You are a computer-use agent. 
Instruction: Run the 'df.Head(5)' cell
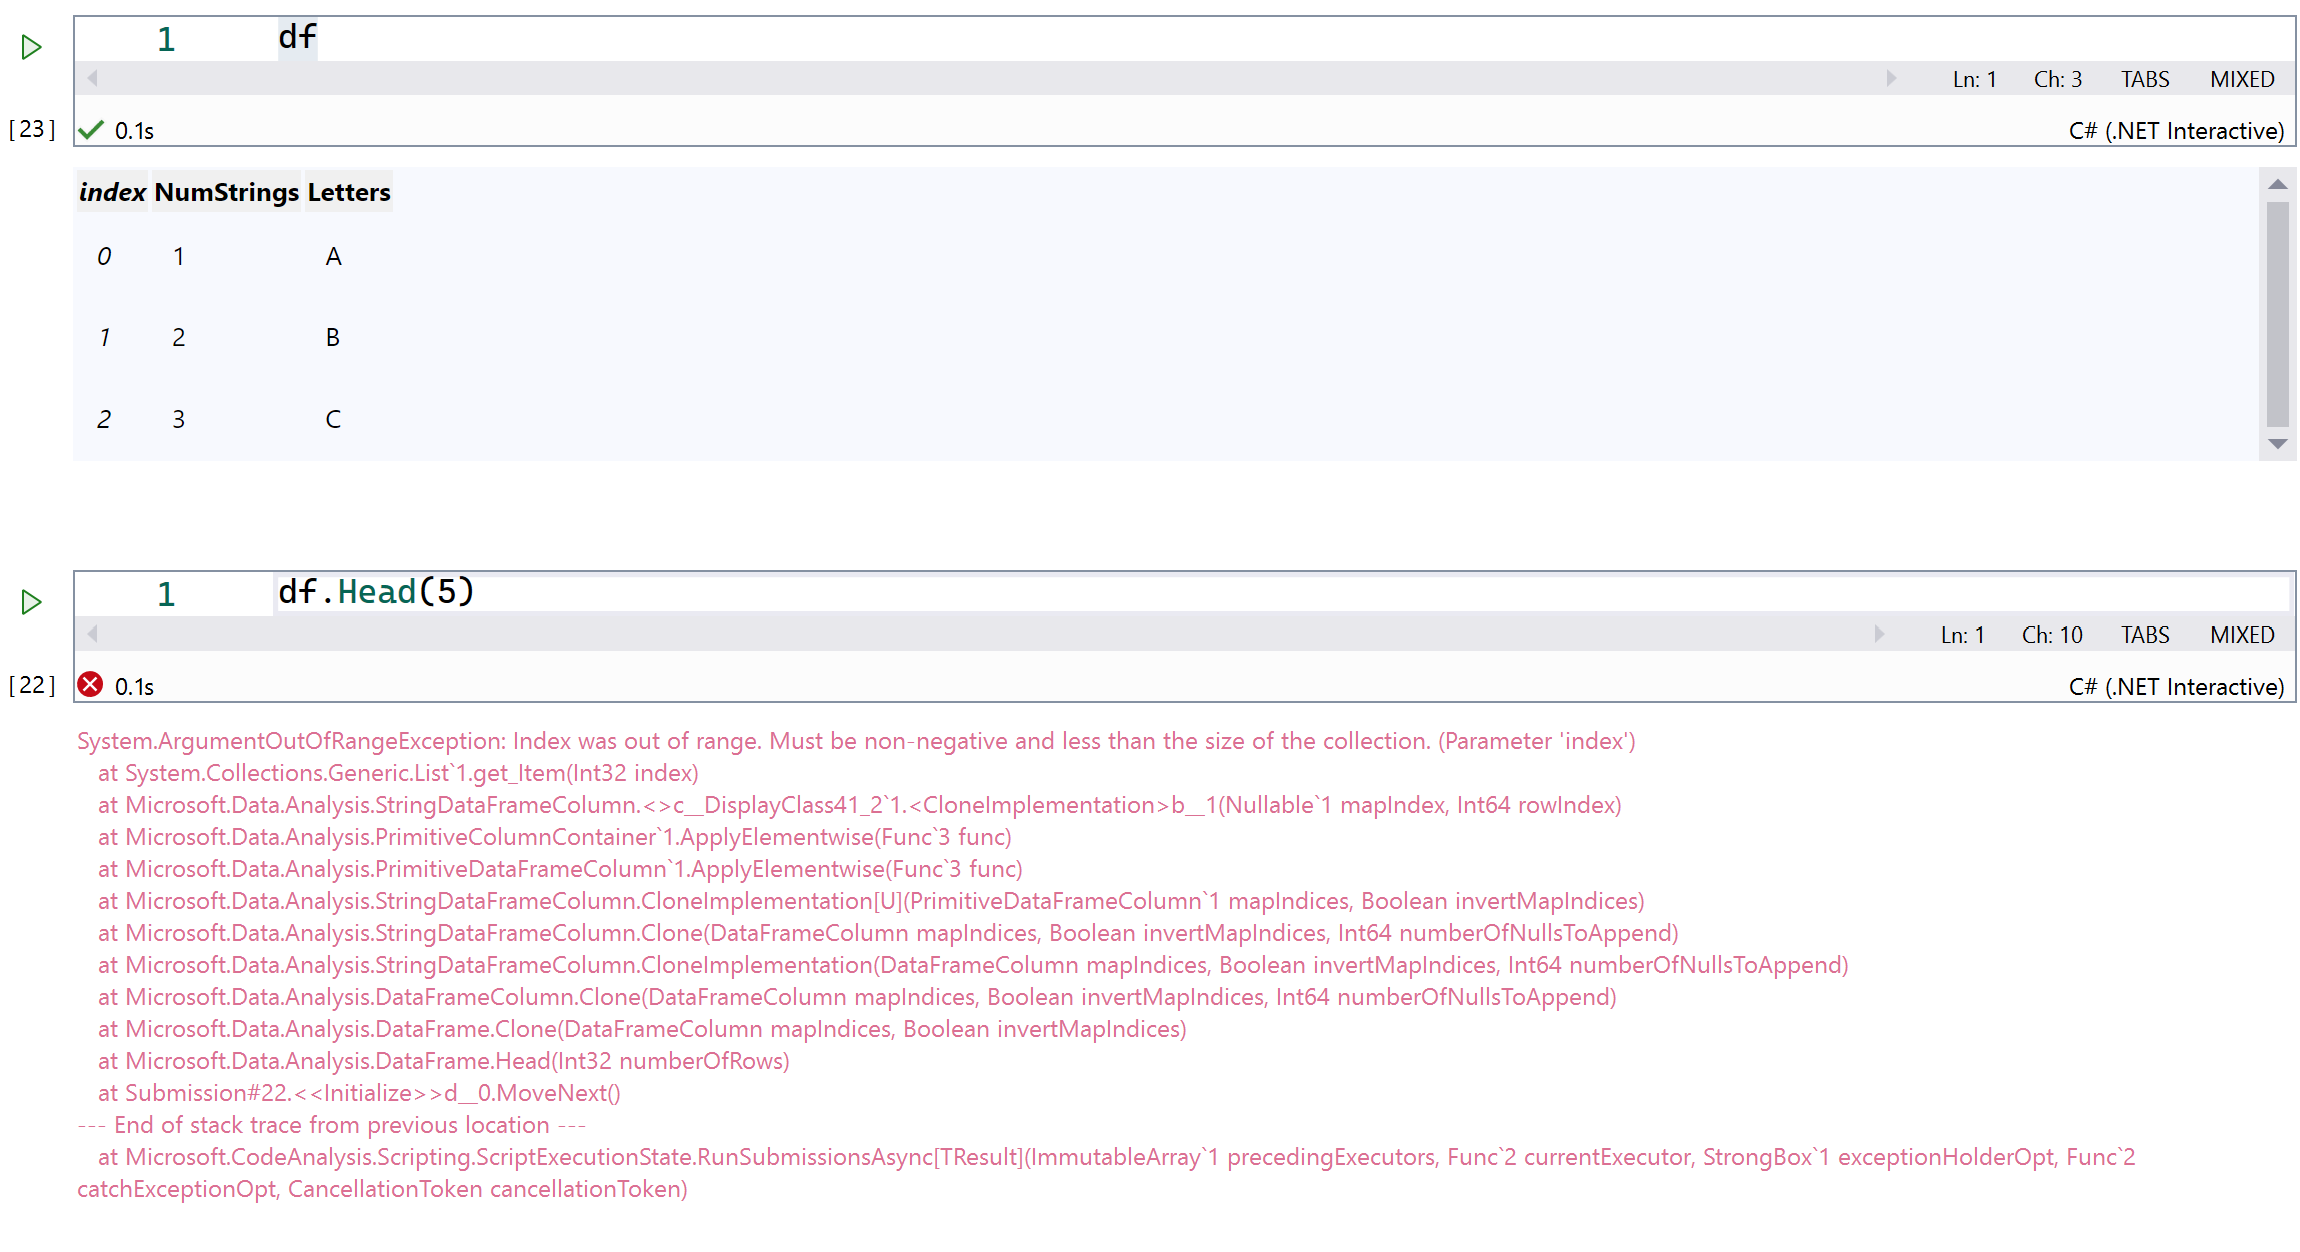coord(31,602)
